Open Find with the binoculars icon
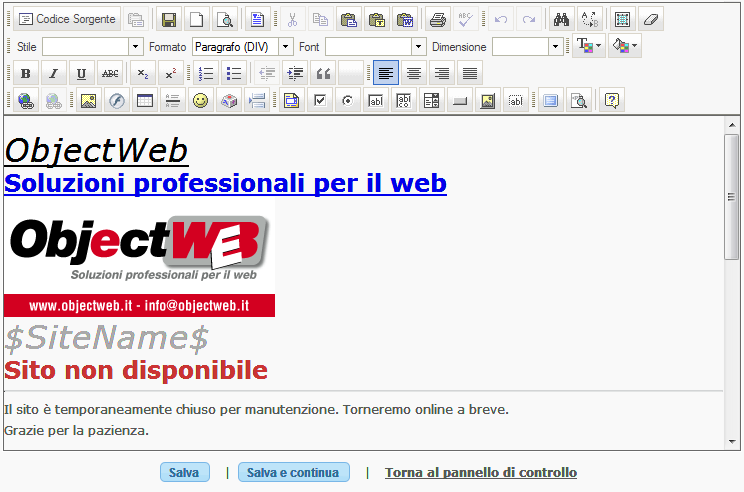The height and width of the screenshot is (492, 744). click(562, 19)
